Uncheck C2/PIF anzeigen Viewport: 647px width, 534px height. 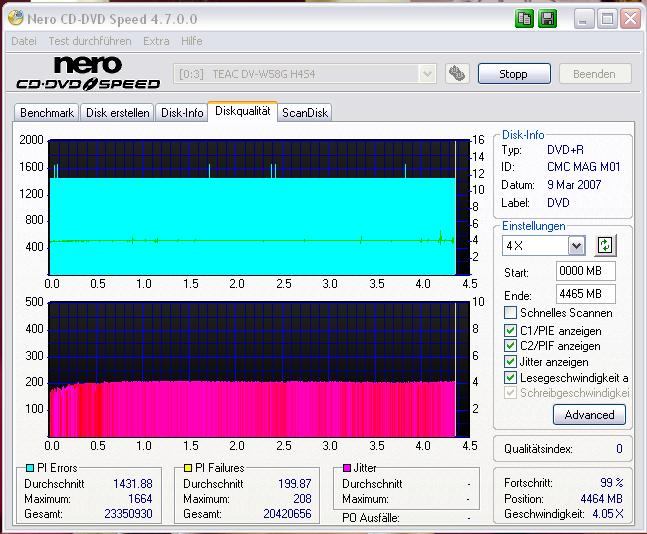[x=510, y=345]
